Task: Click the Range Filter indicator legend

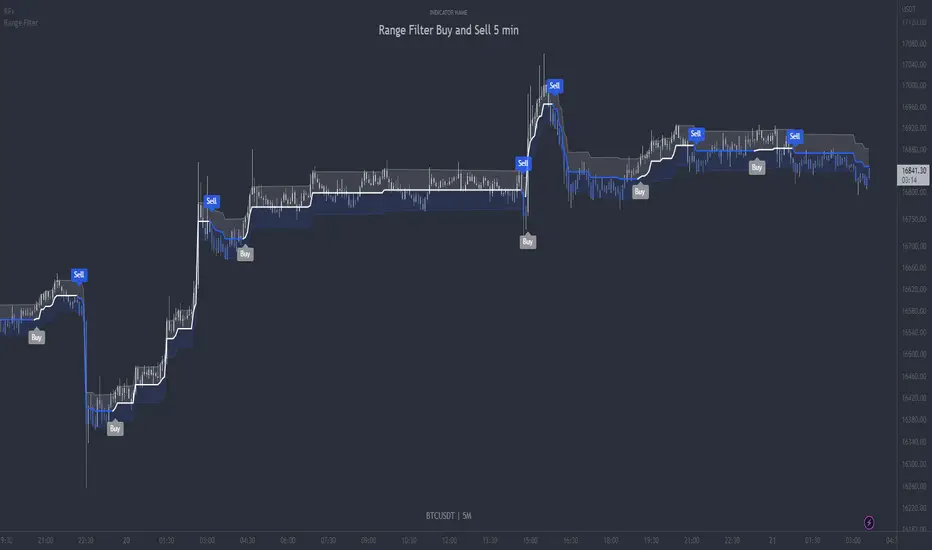Action: point(21,23)
